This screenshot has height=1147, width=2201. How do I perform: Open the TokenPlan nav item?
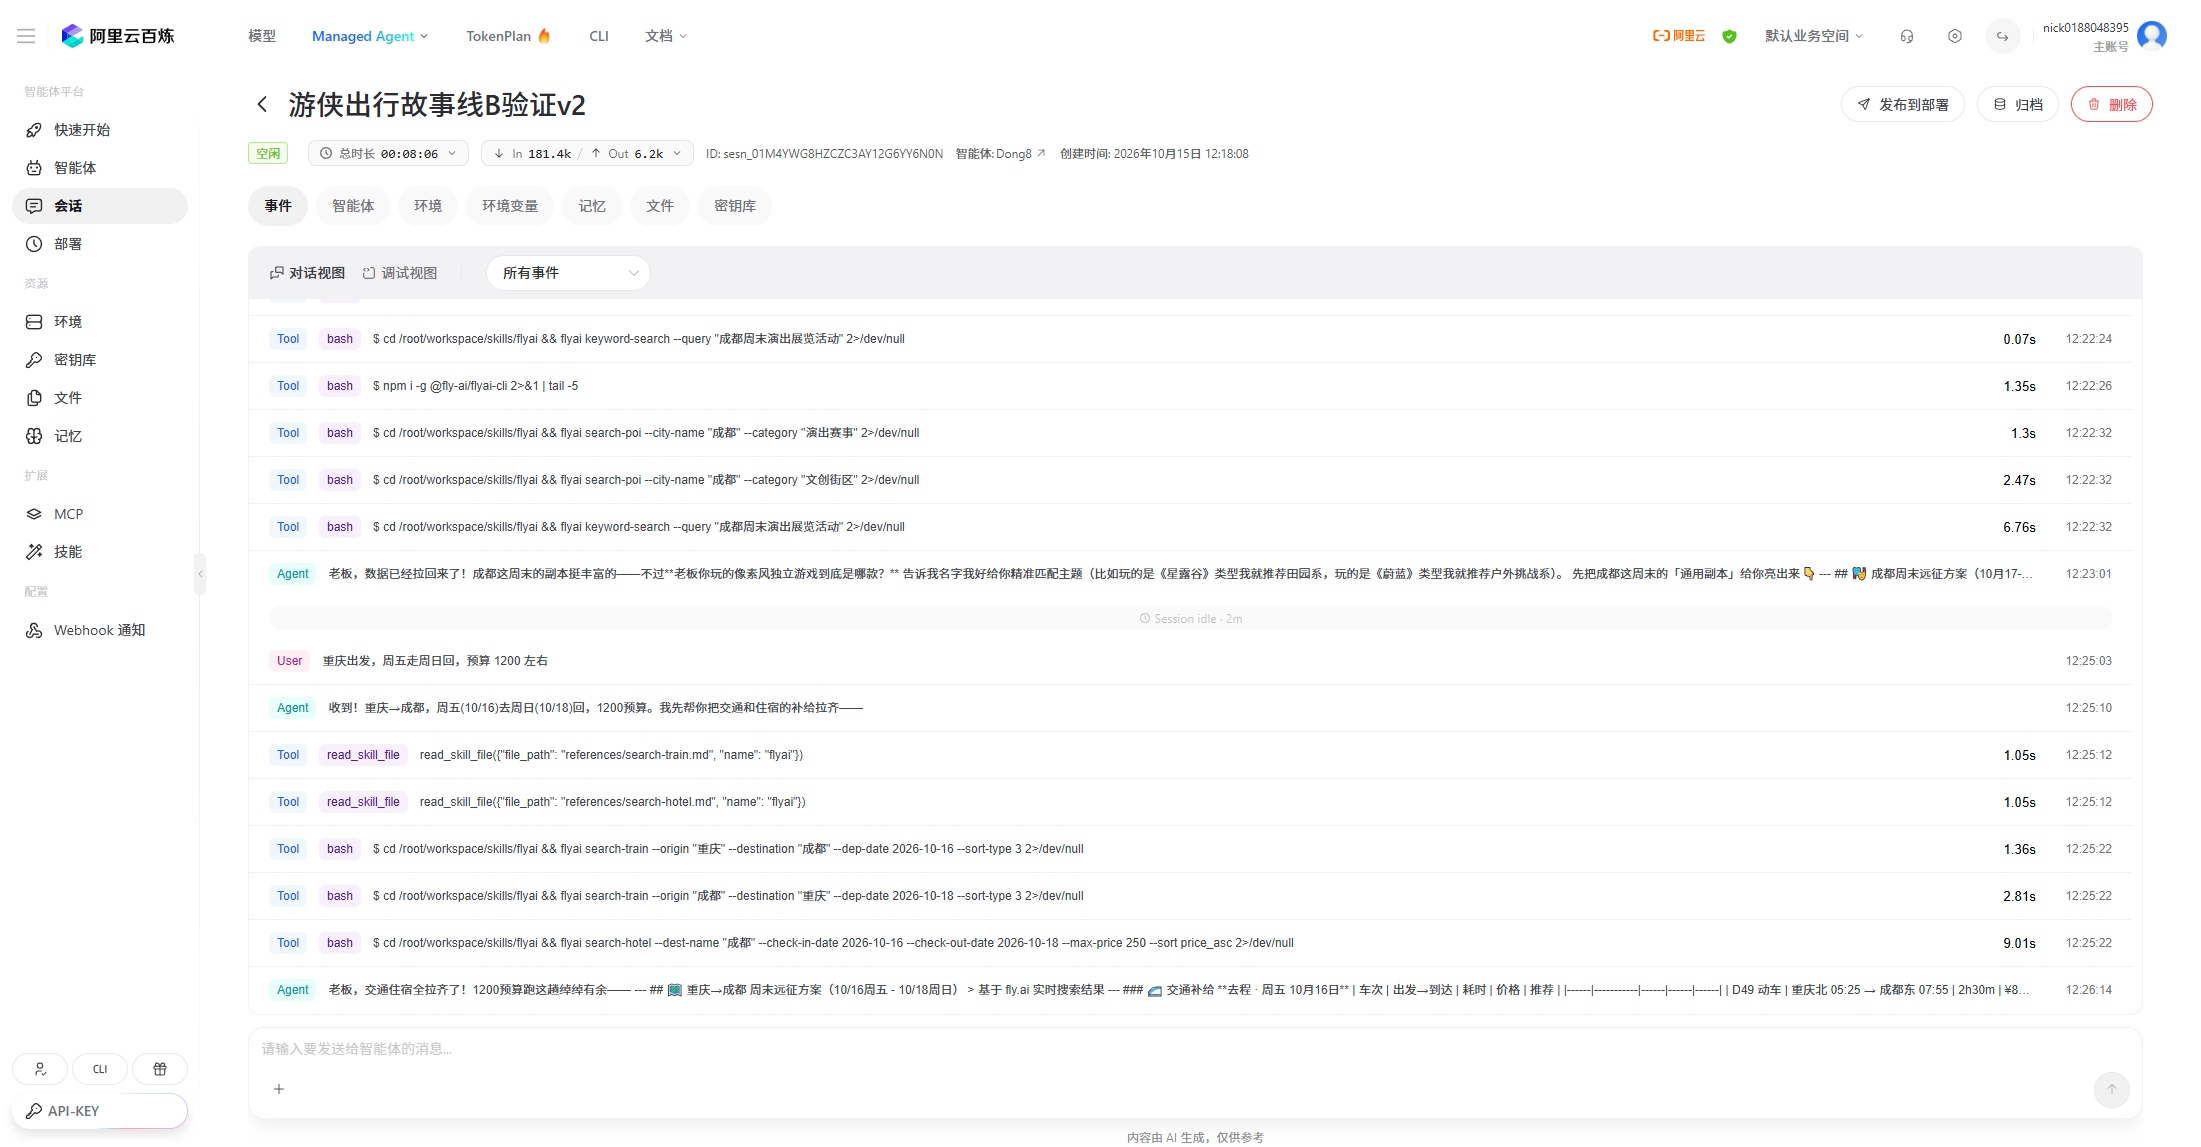[x=508, y=36]
